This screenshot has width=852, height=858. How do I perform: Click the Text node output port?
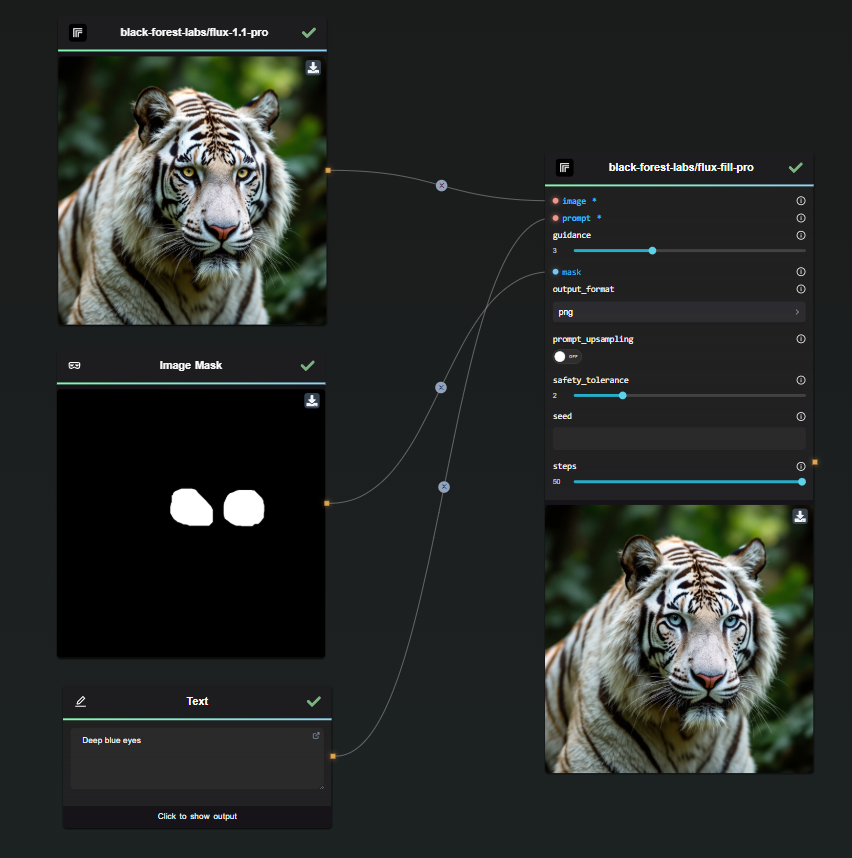pos(333,756)
